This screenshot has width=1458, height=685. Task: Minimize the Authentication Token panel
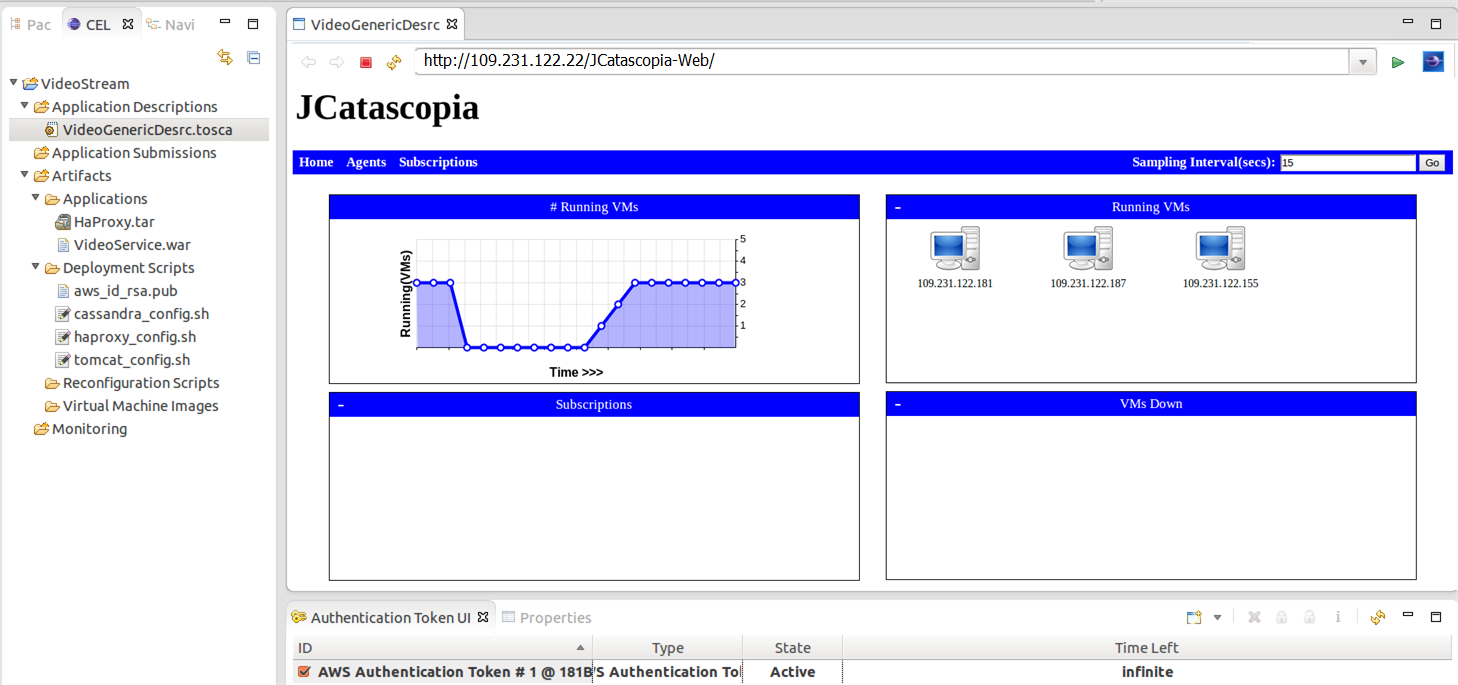1408,616
